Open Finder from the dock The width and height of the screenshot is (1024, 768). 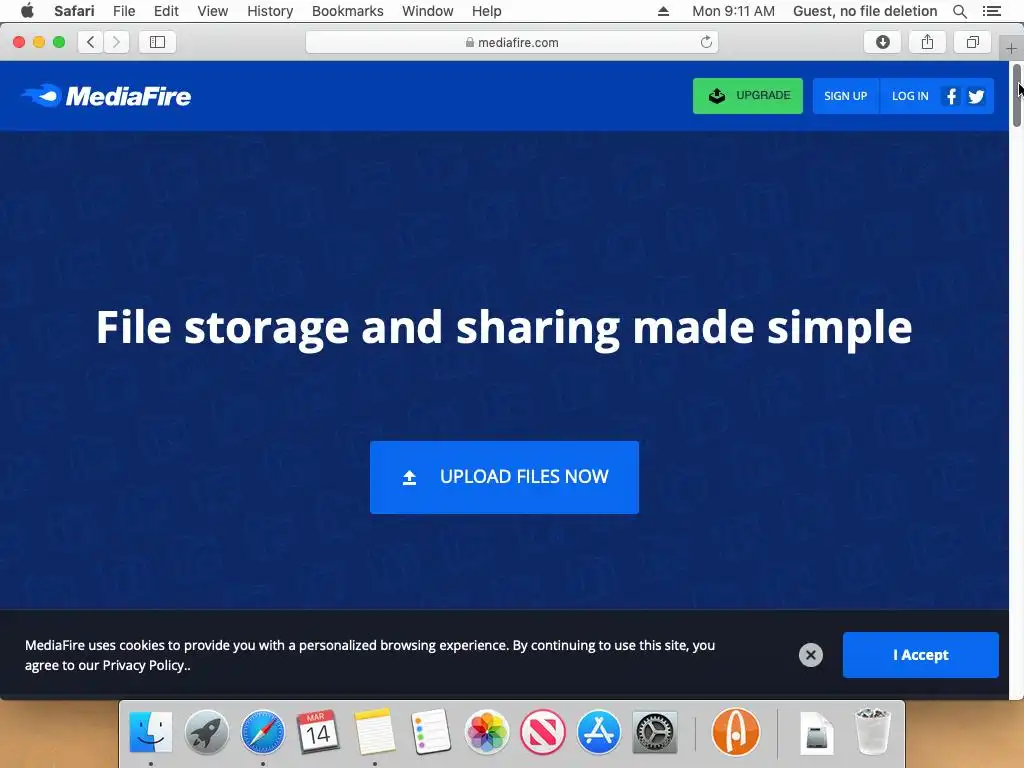click(151, 731)
